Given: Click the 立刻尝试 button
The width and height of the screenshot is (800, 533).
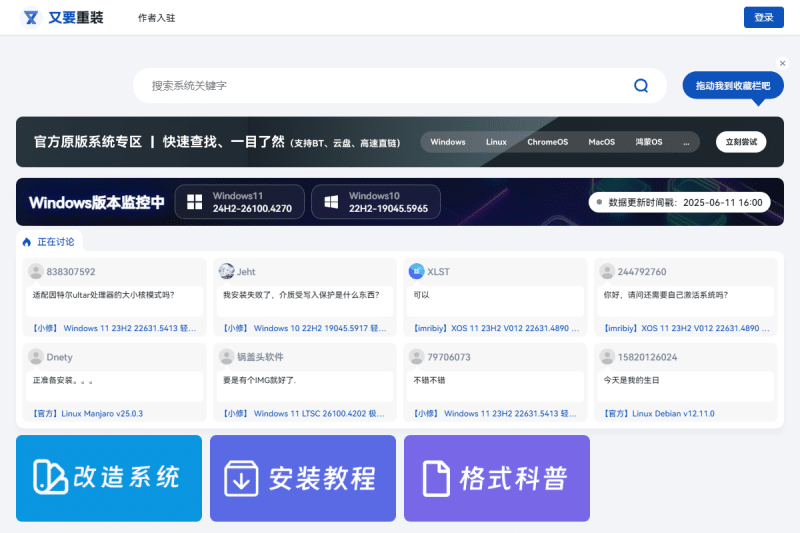Looking at the screenshot, I should click(x=741, y=142).
